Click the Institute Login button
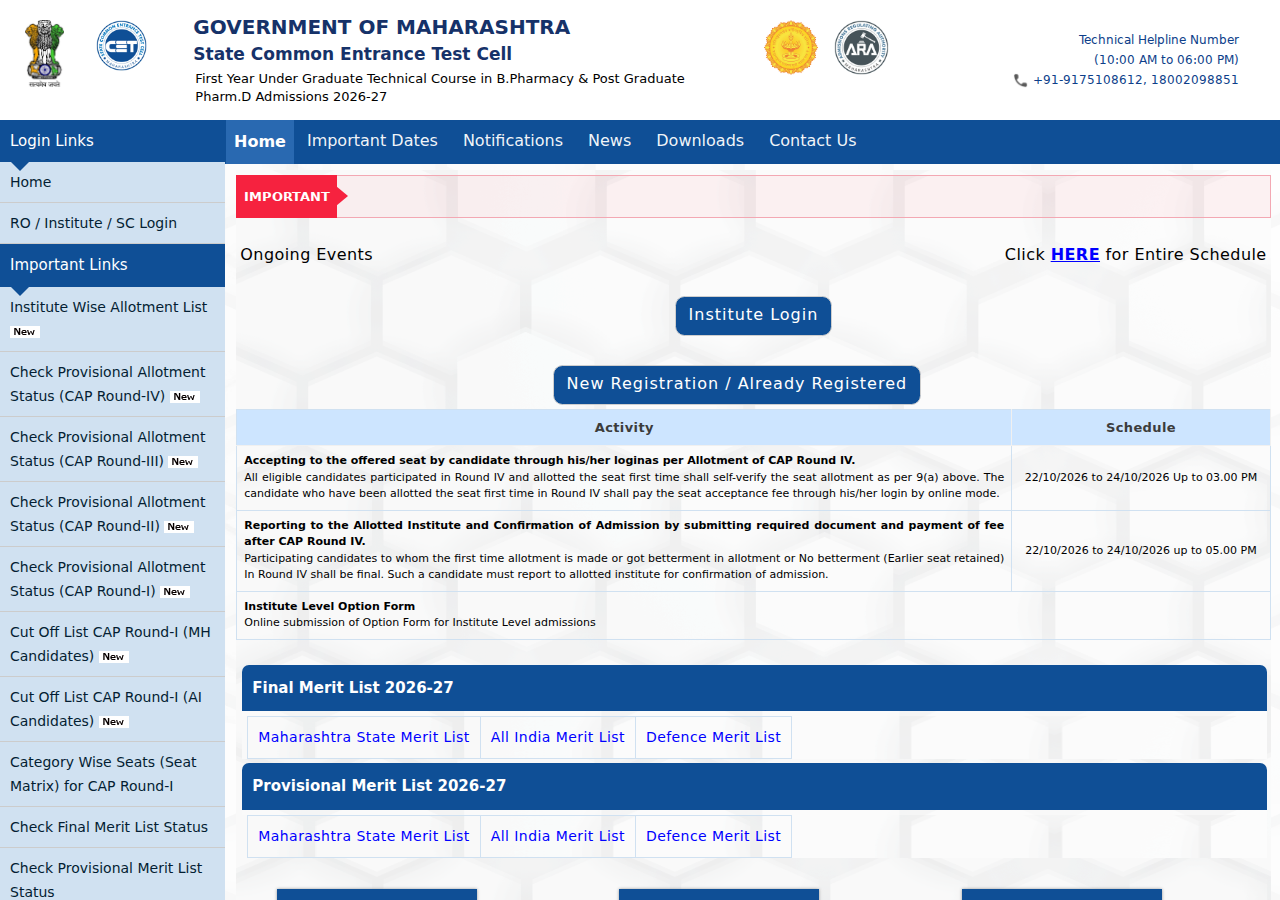The width and height of the screenshot is (1280, 900). click(x=753, y=315)
